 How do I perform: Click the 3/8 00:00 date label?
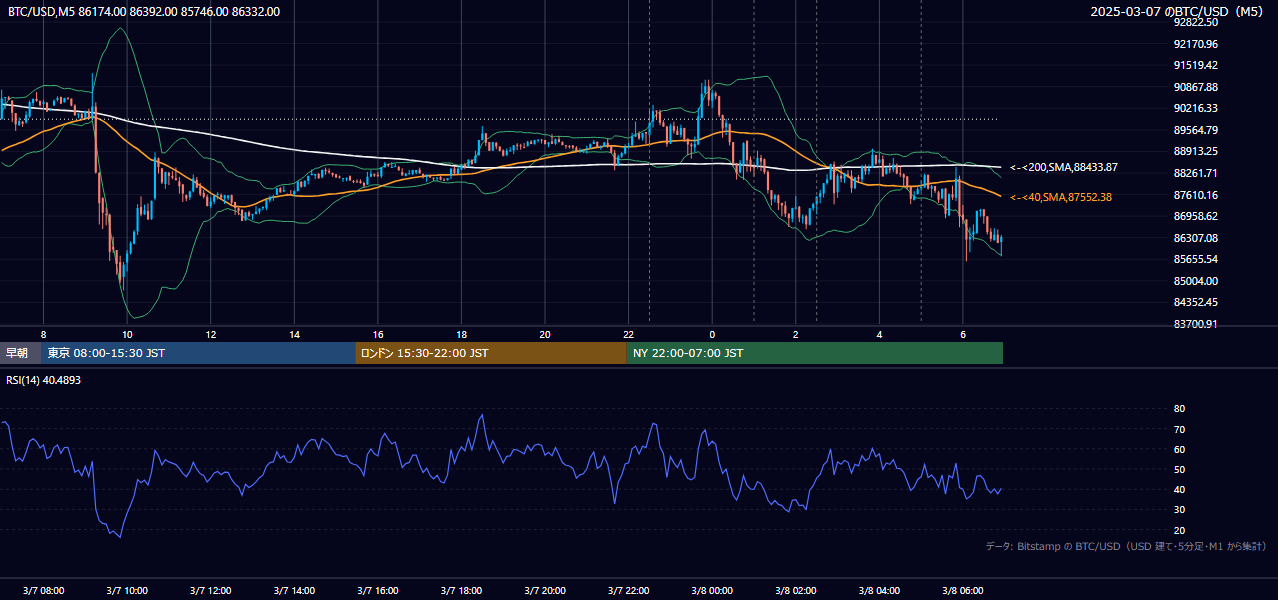[712, 591]
